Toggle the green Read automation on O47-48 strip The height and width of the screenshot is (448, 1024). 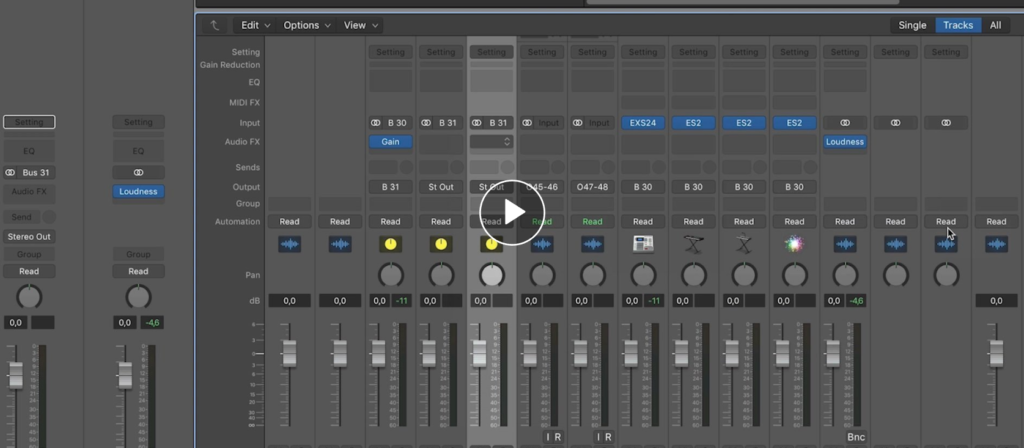pyautogui.click(x=592, y=221)
